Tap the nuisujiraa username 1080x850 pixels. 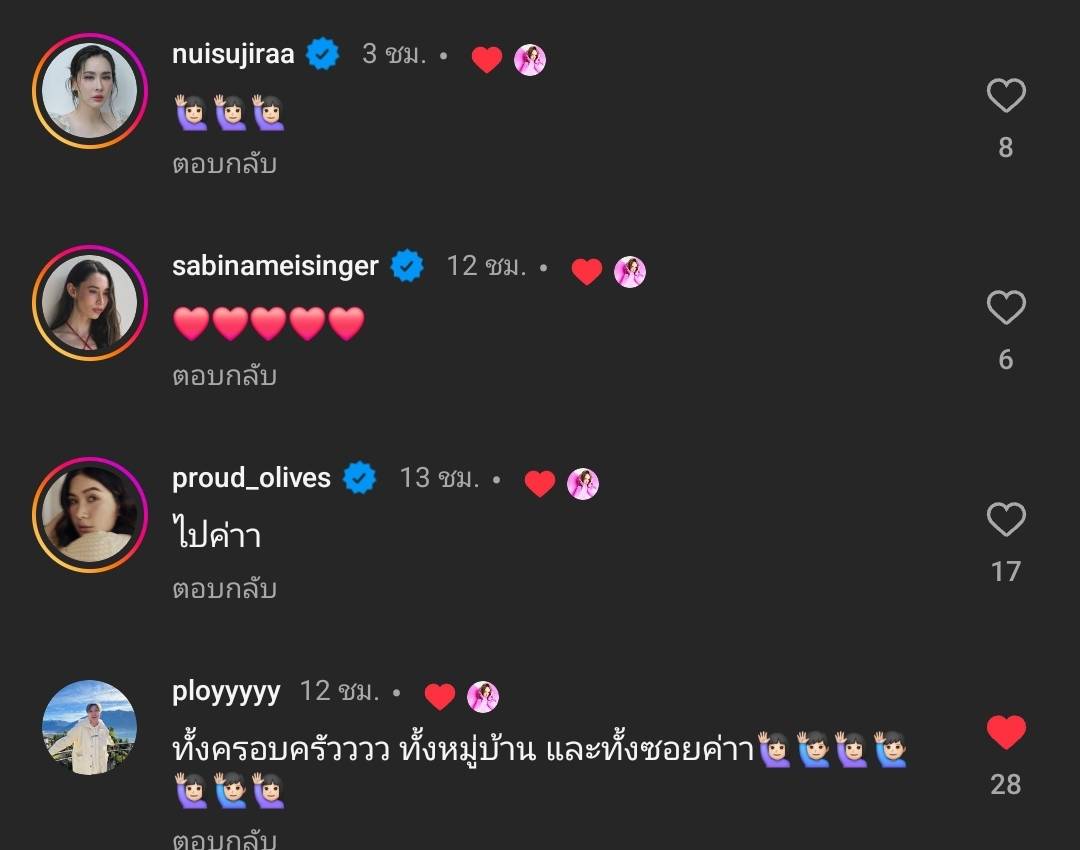click(x=233, y=54)
